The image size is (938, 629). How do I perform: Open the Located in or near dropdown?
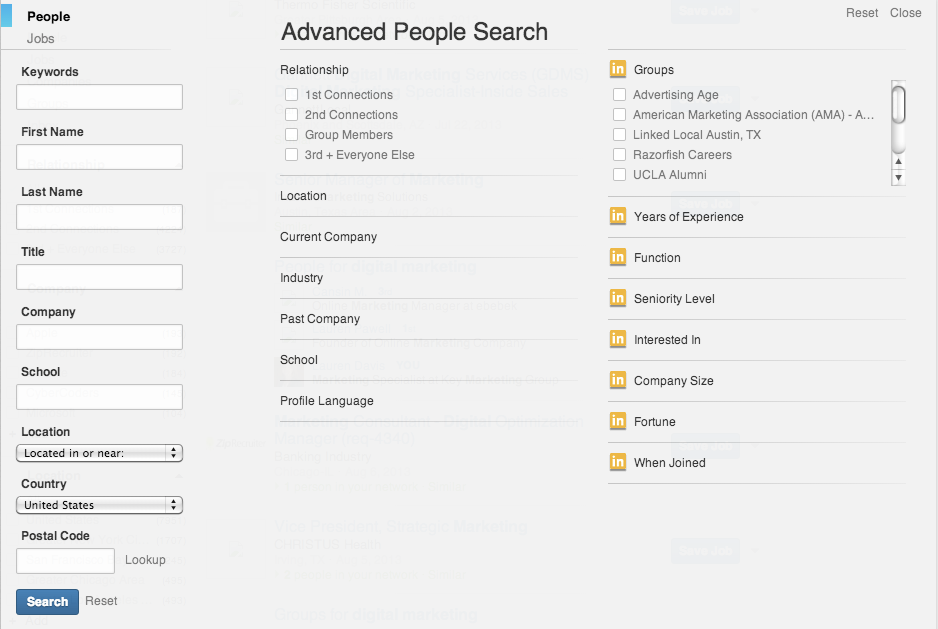tap(99, 452)
